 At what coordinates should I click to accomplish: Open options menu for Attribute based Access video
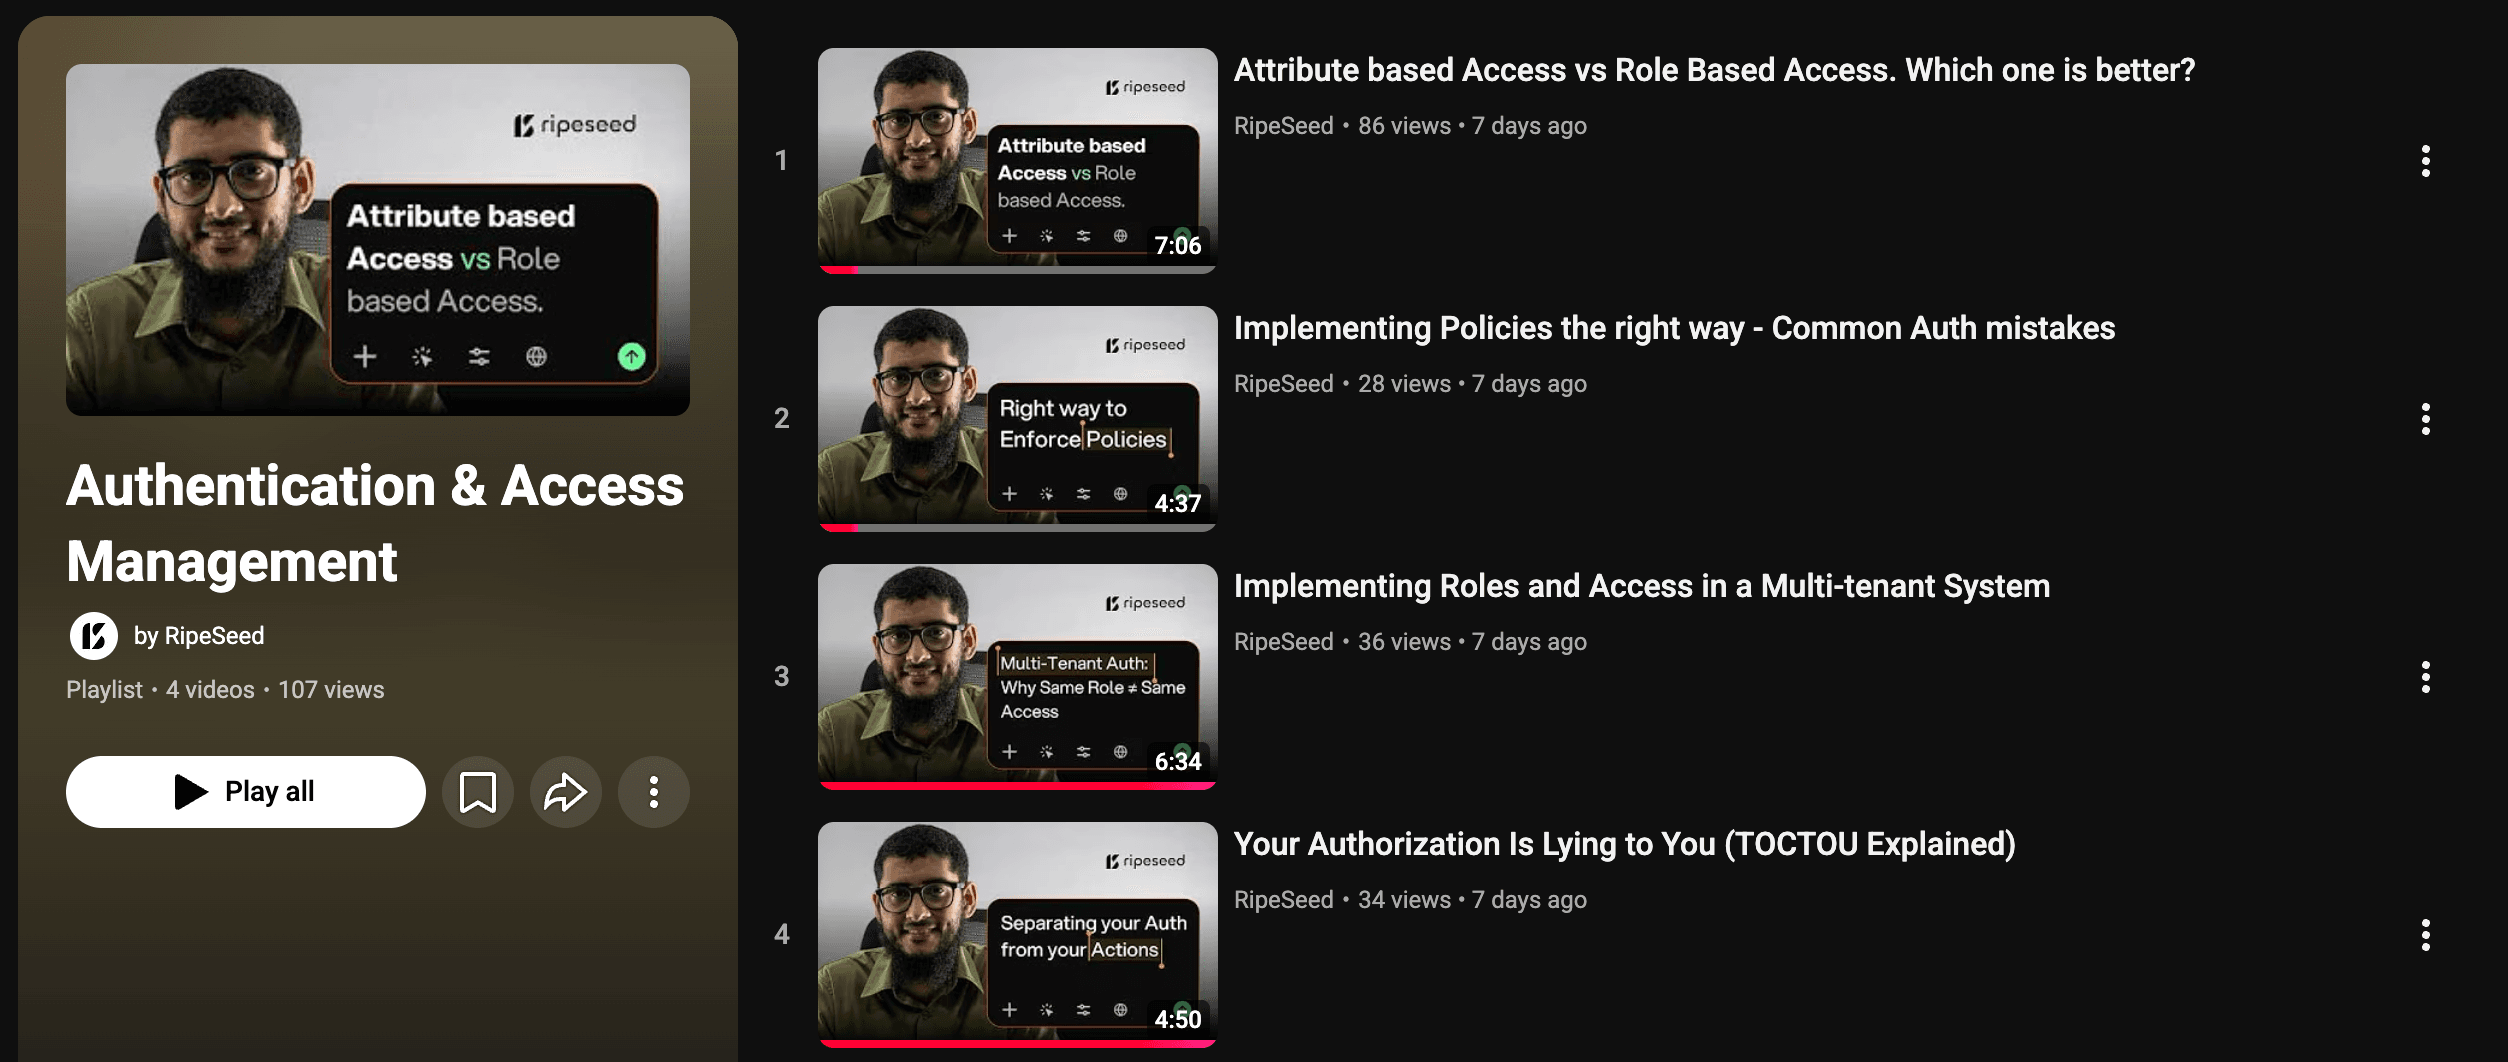(2425, 161)
